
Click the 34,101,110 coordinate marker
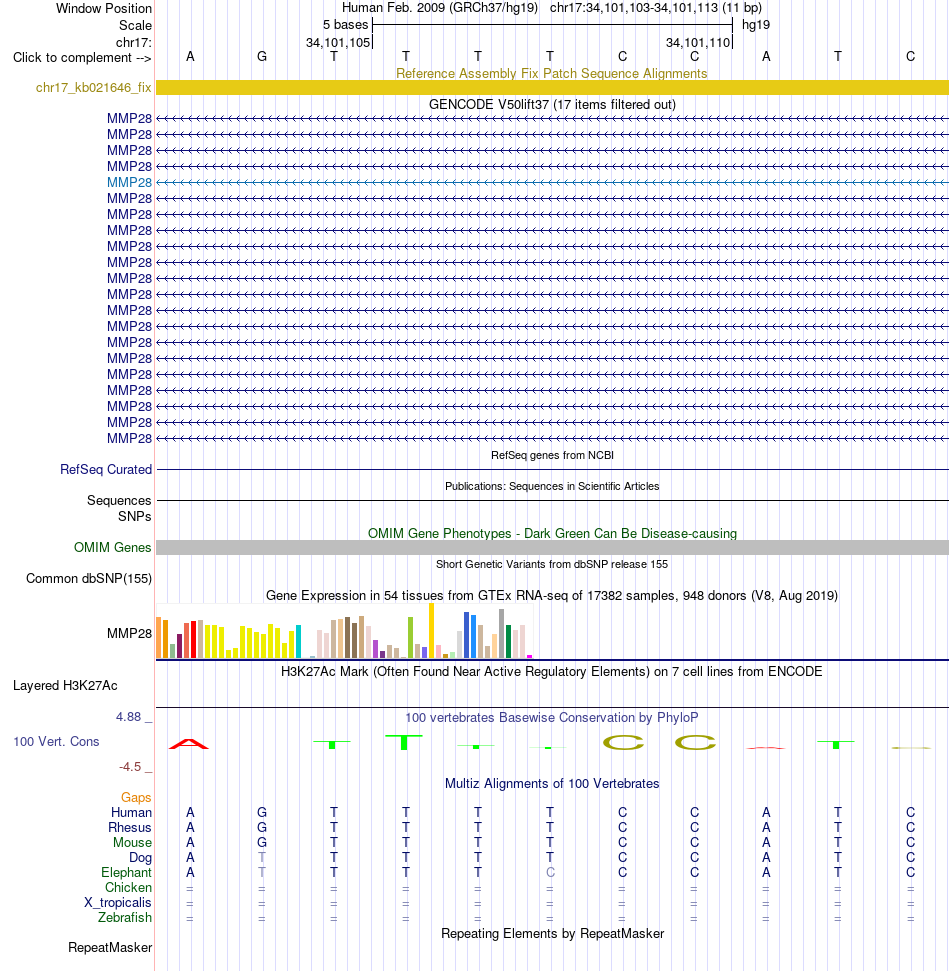tap(698, 42)
